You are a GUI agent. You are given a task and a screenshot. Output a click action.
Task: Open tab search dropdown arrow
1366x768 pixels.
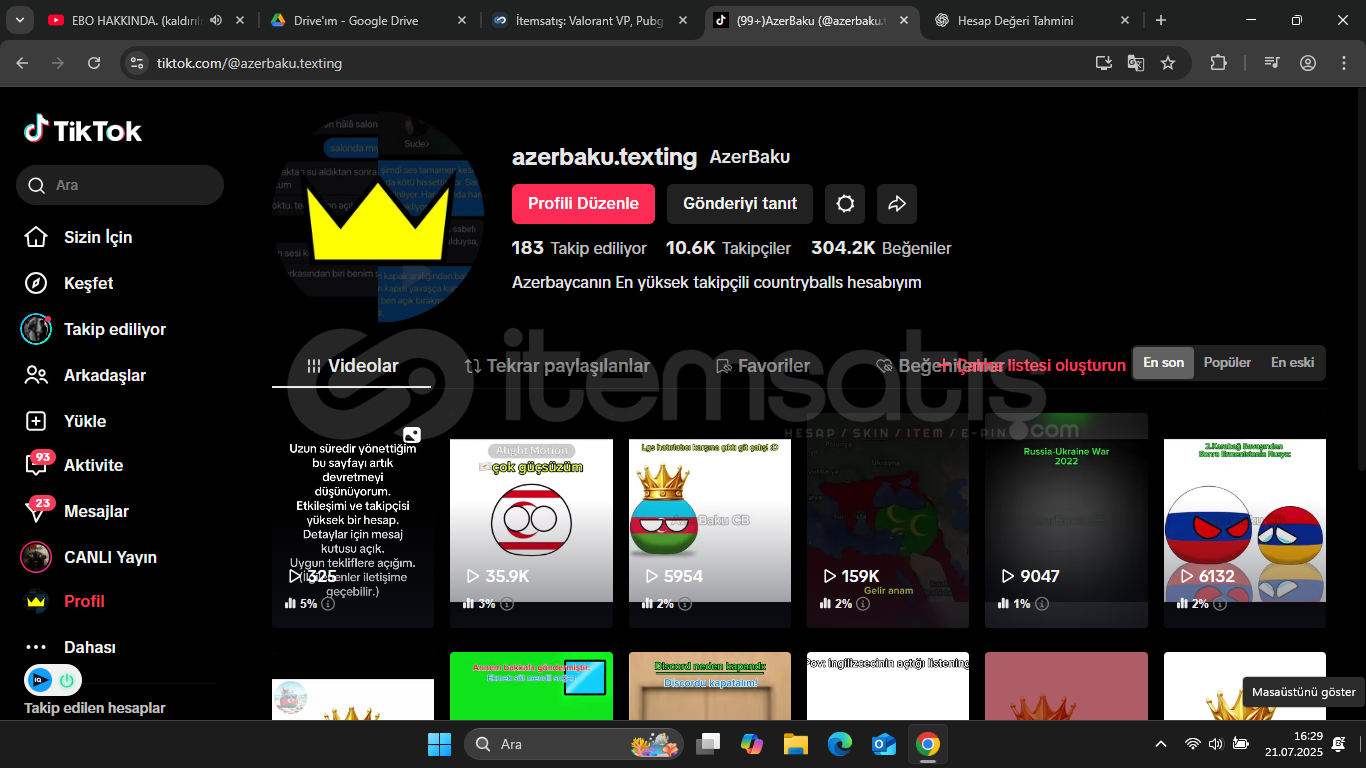click(19, 20)
